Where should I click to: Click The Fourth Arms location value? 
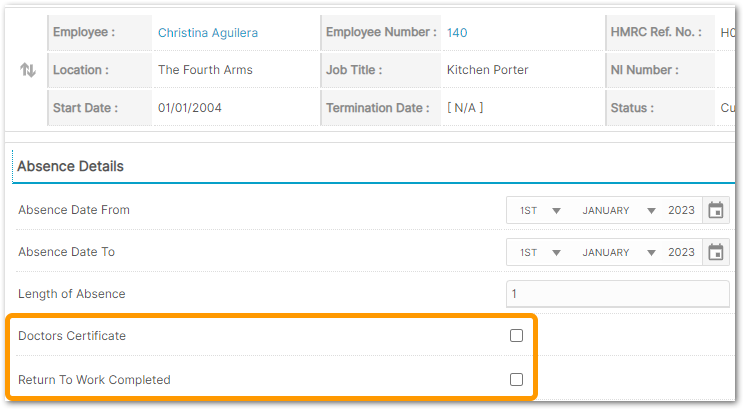pyautogui.click(x=205, y=70)
